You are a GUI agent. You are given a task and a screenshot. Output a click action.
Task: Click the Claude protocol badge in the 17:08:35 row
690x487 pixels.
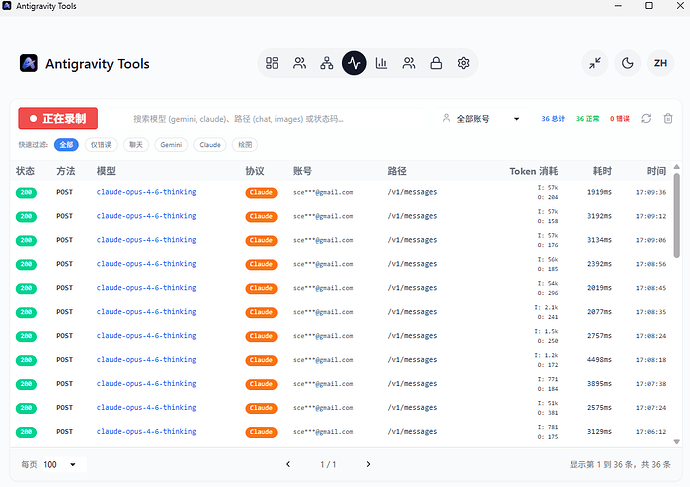[x=261, y=312]
